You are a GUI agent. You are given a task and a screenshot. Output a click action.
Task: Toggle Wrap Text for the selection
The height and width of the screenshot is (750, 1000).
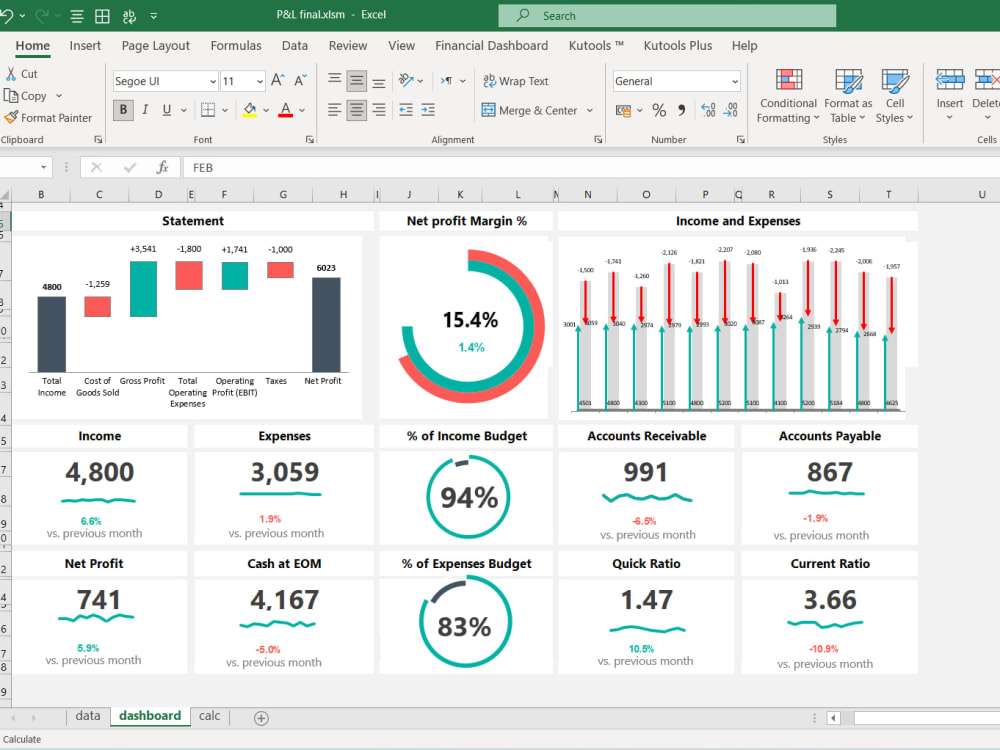point(516,81)
